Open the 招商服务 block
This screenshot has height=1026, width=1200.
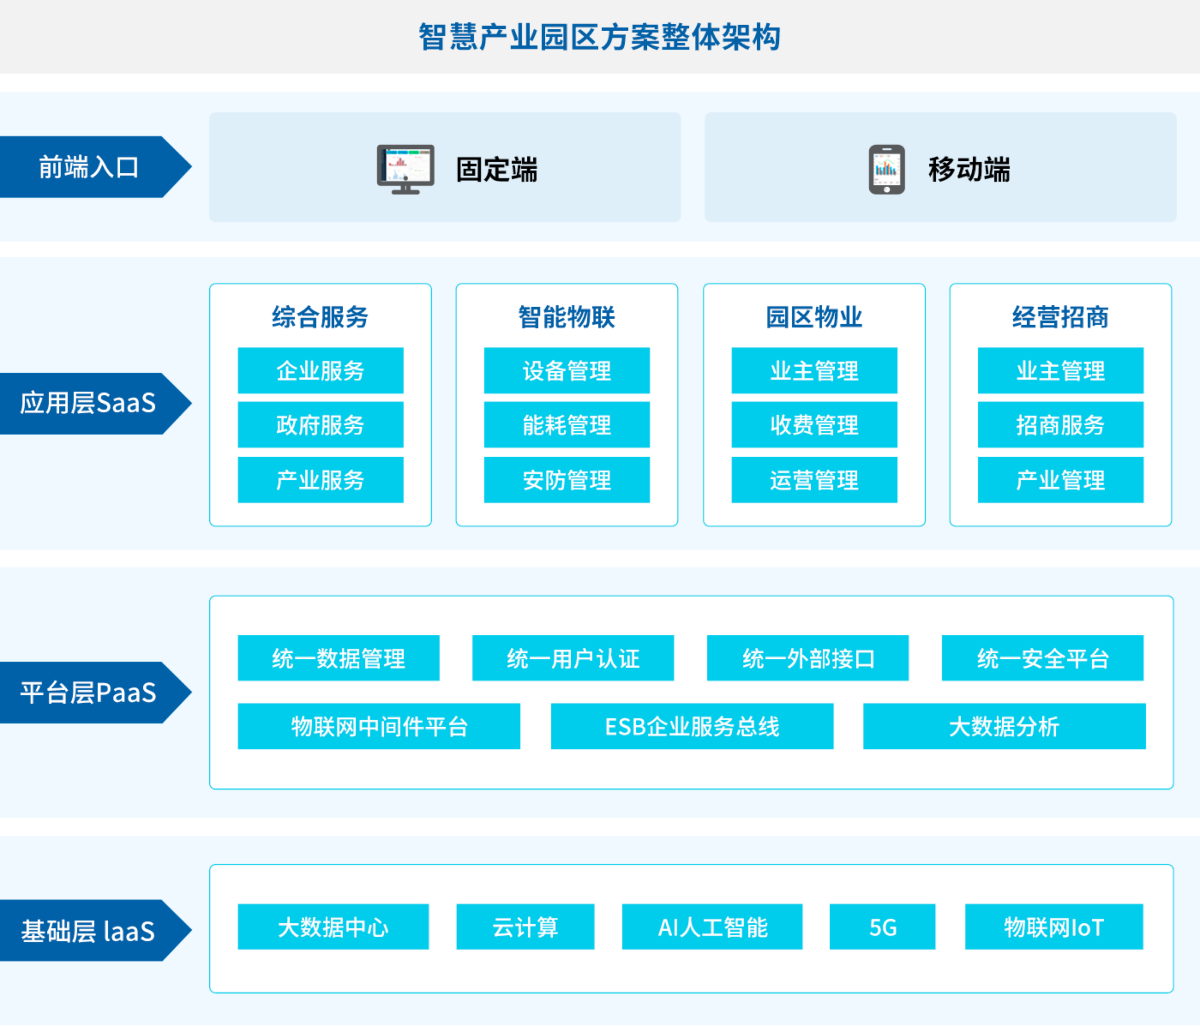pyautogui.click(x=1060, y=425)
